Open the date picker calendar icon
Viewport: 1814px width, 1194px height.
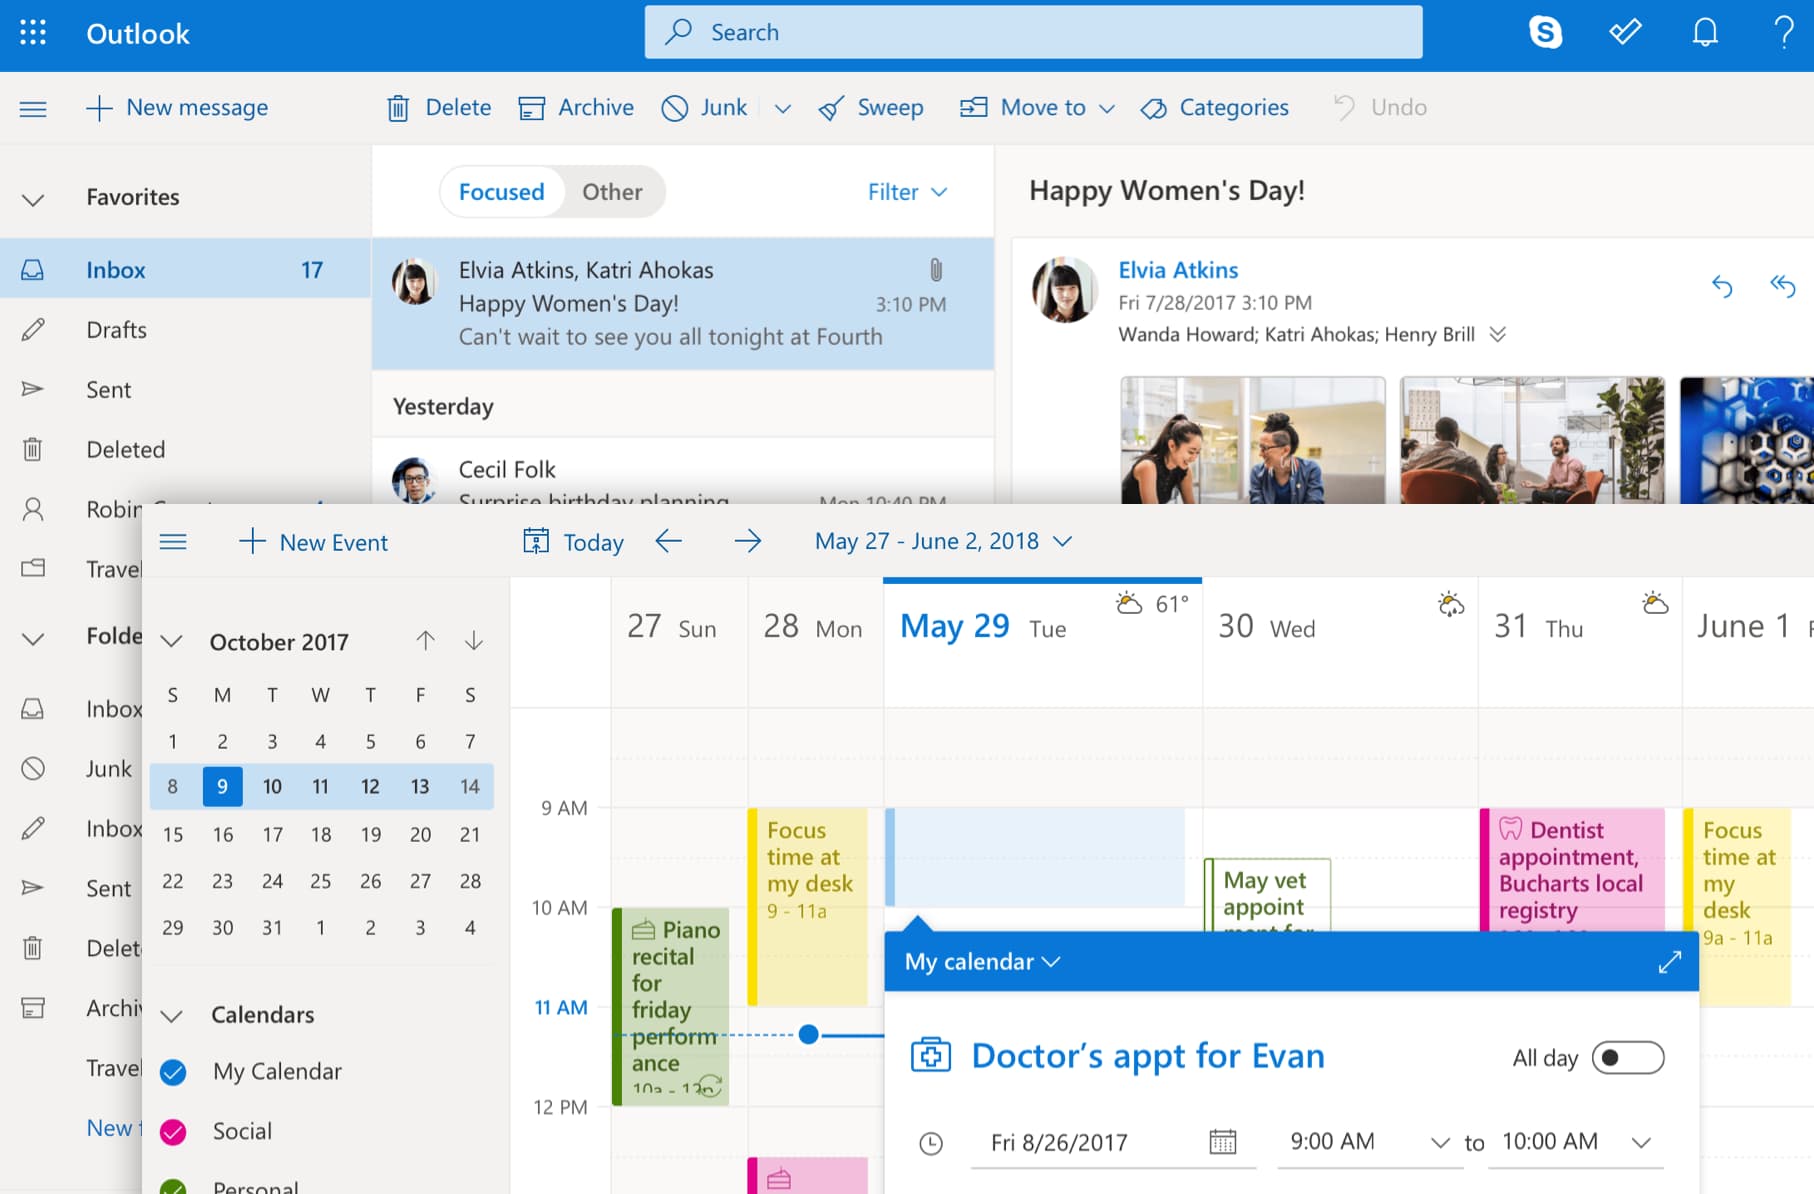[1222, 1141]
